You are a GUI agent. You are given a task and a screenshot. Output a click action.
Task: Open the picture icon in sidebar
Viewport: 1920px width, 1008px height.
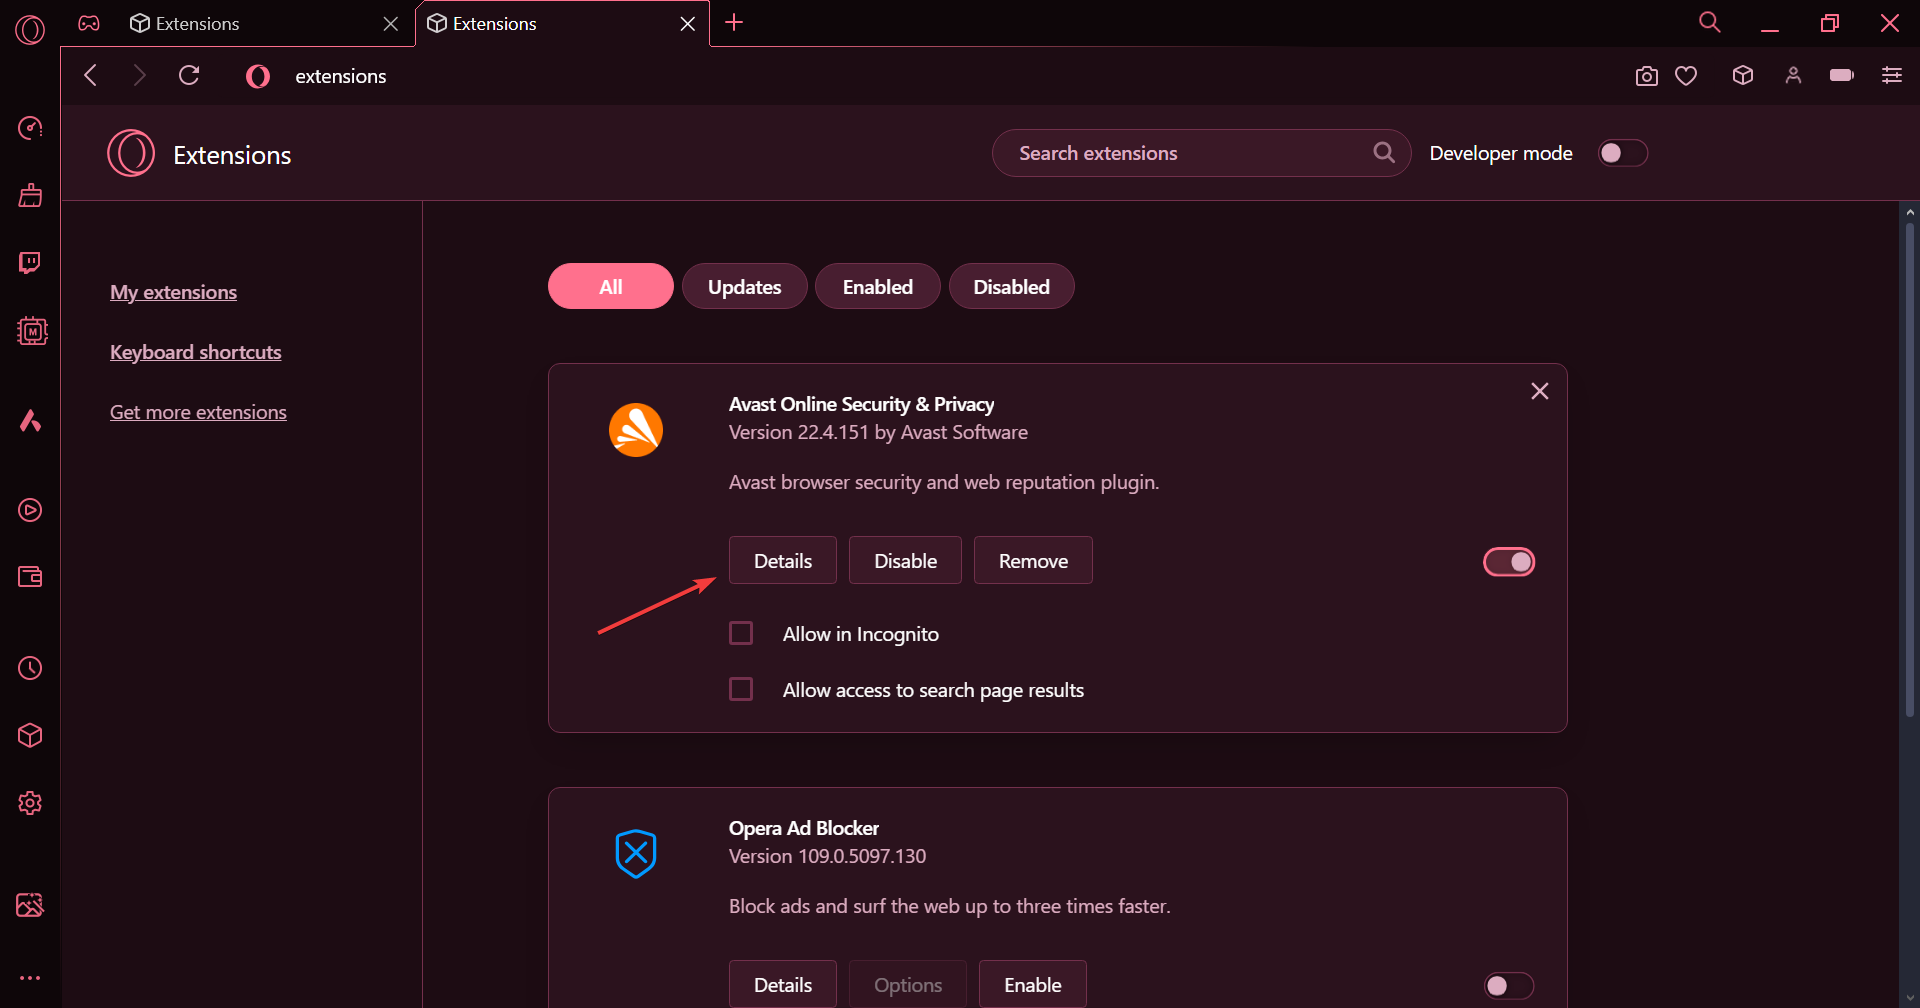30,905
